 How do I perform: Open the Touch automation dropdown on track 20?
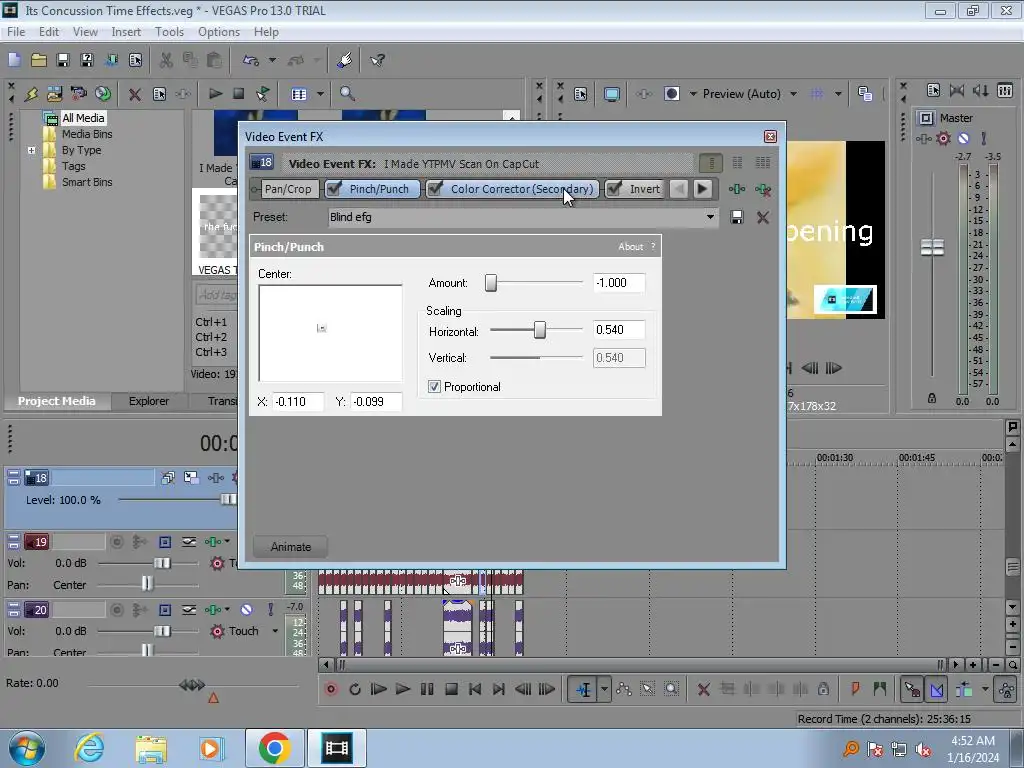[x=275, y=631]
